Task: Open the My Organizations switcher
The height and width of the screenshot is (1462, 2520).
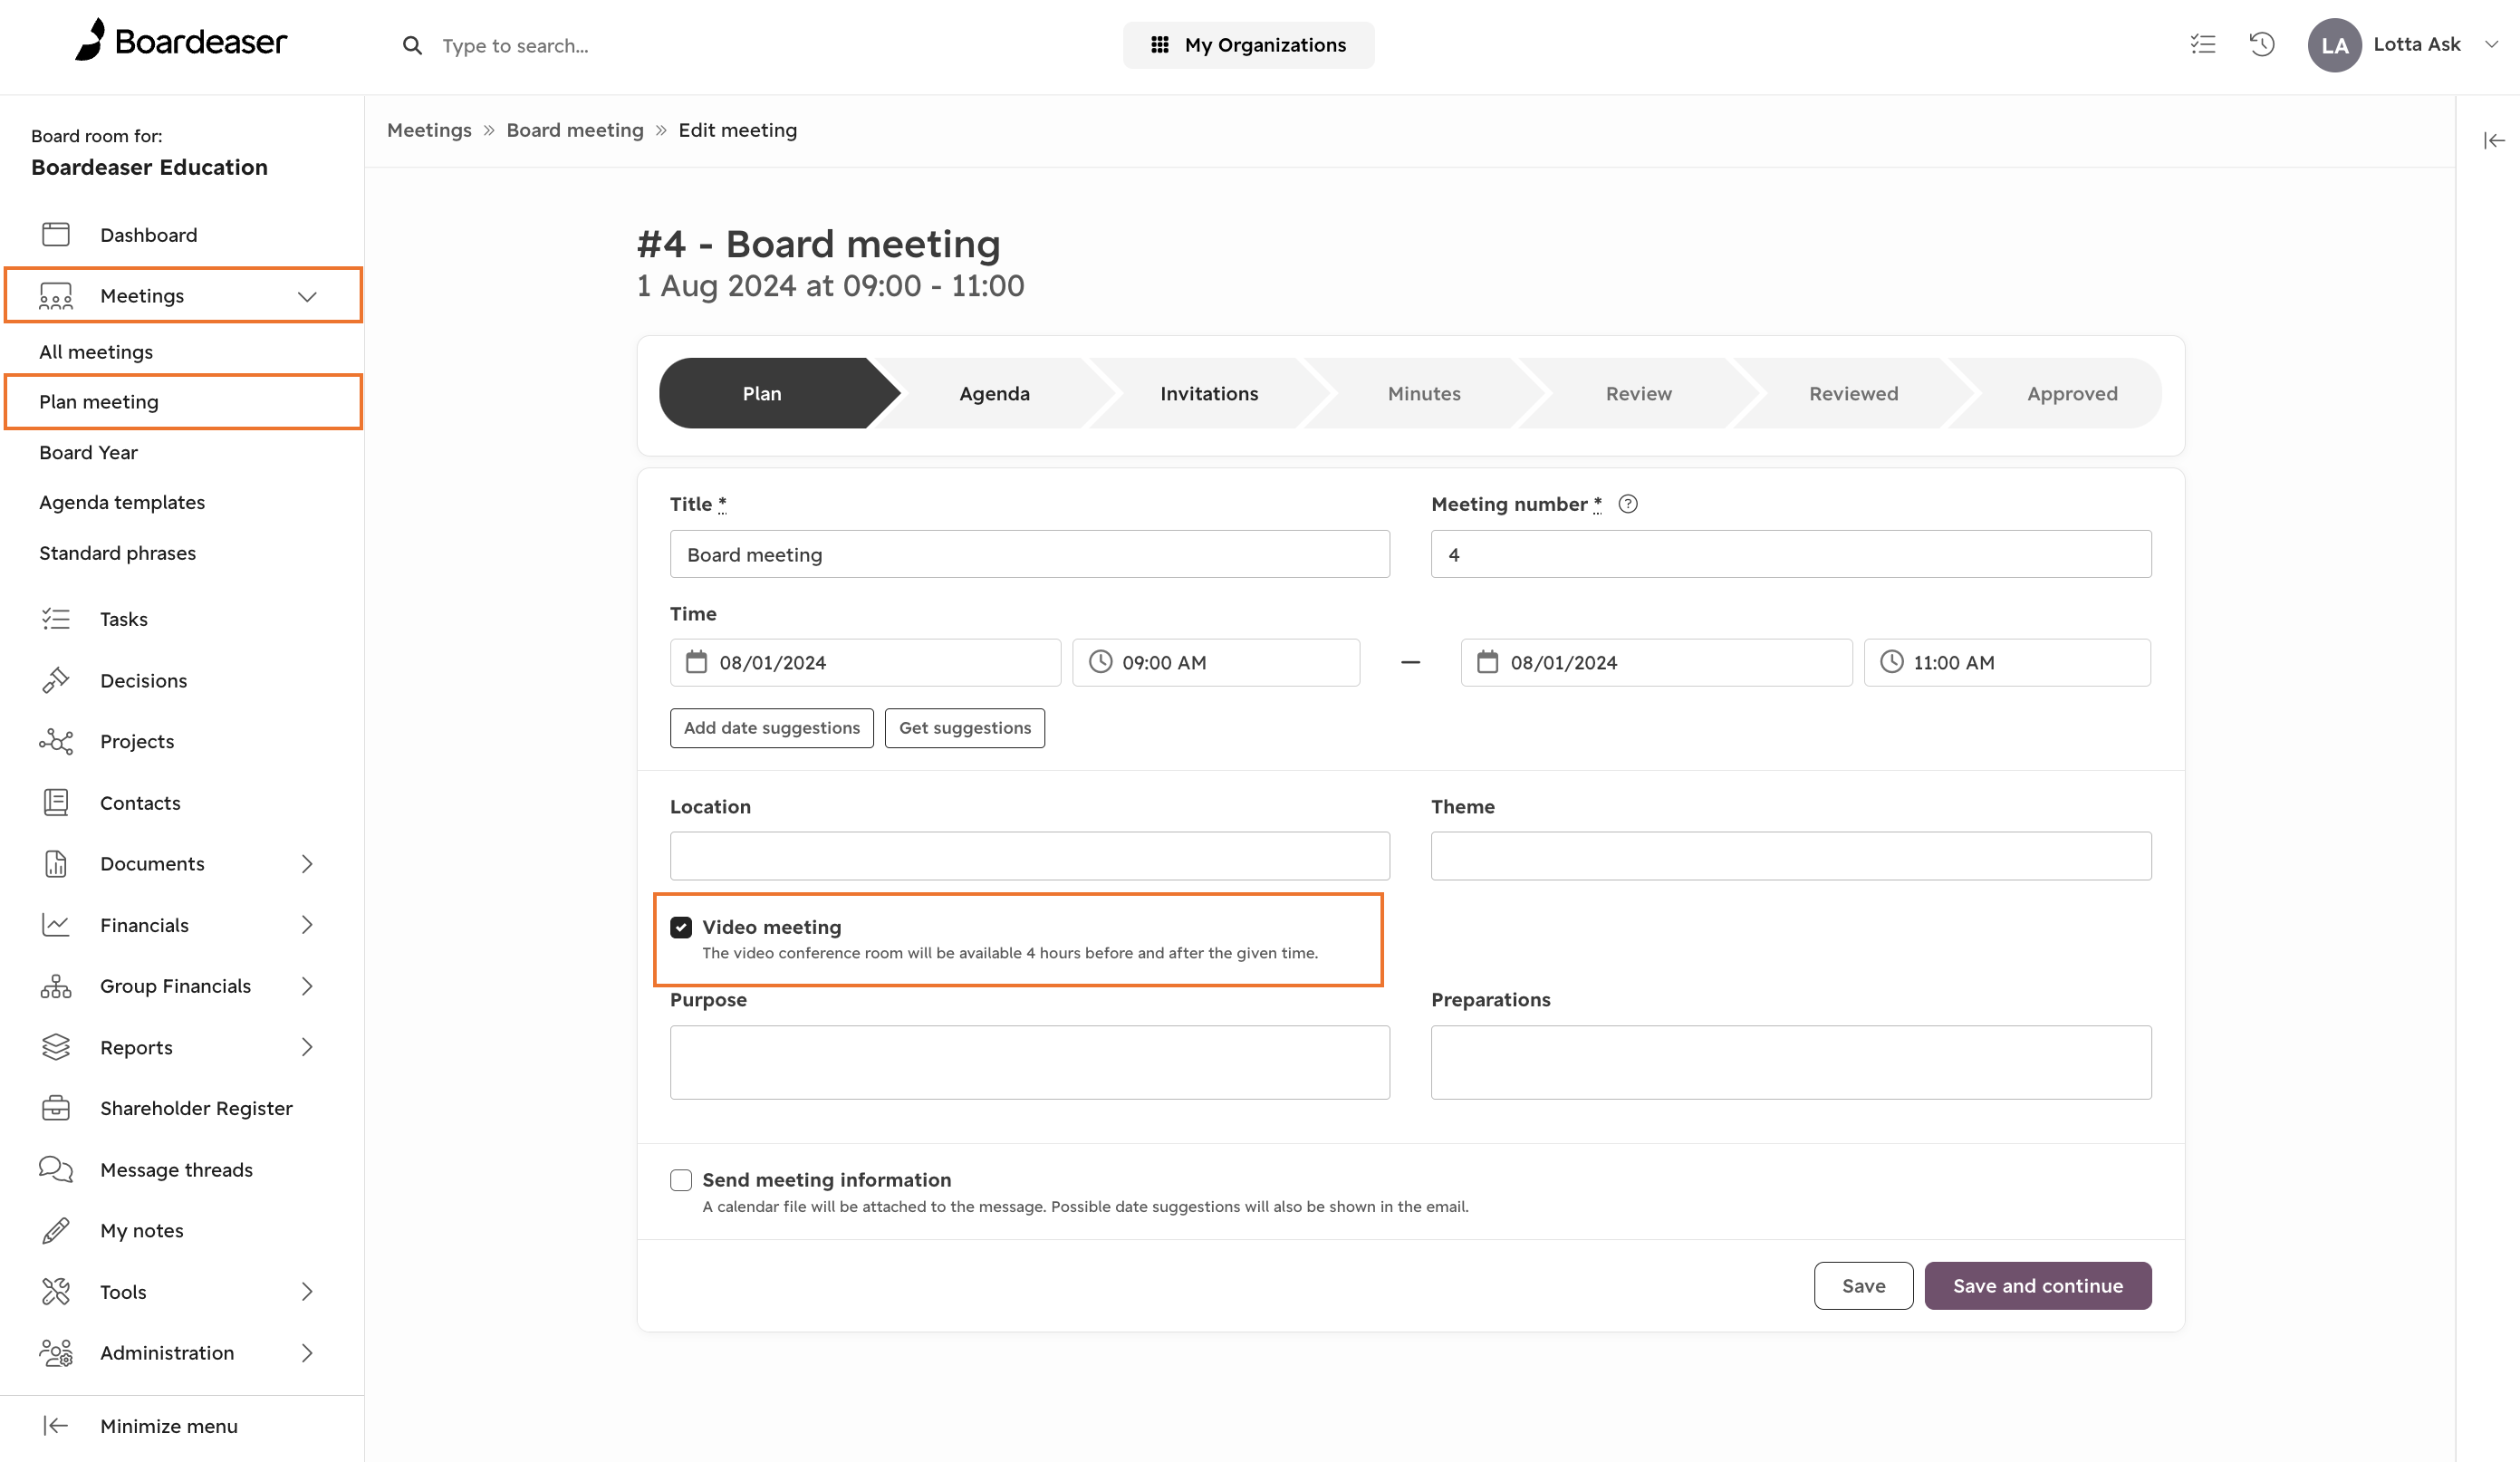Action: pos(1248,45)
